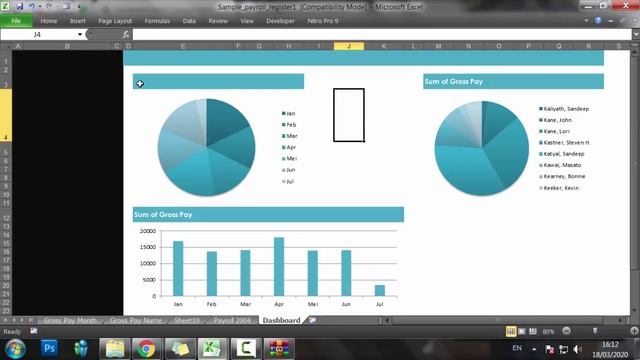The width and height of the screenshot is (640, 360).
Task: Click the Name Box showing J4
Action: pyautogui.click(x=38, y=35)
